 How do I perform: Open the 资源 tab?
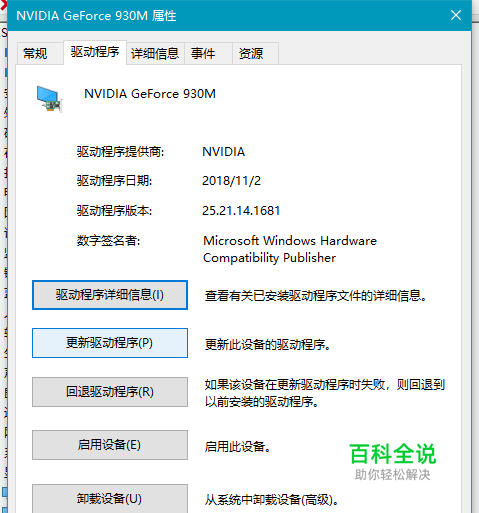tap(255, 53)
